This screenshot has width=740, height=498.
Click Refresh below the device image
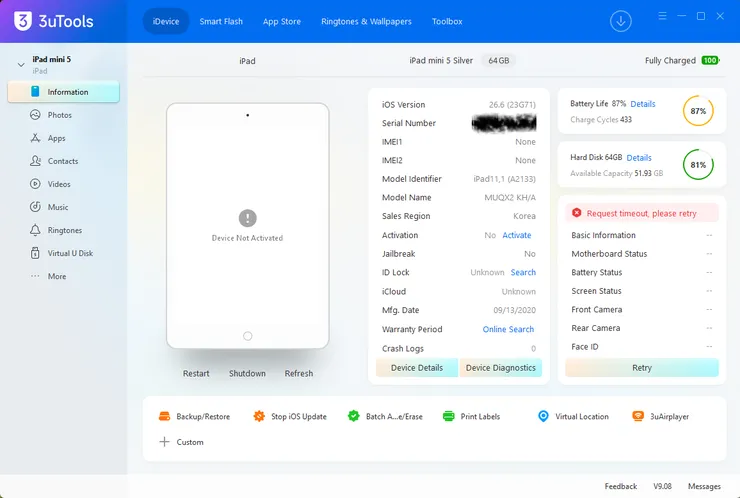(x=299, y=373)
